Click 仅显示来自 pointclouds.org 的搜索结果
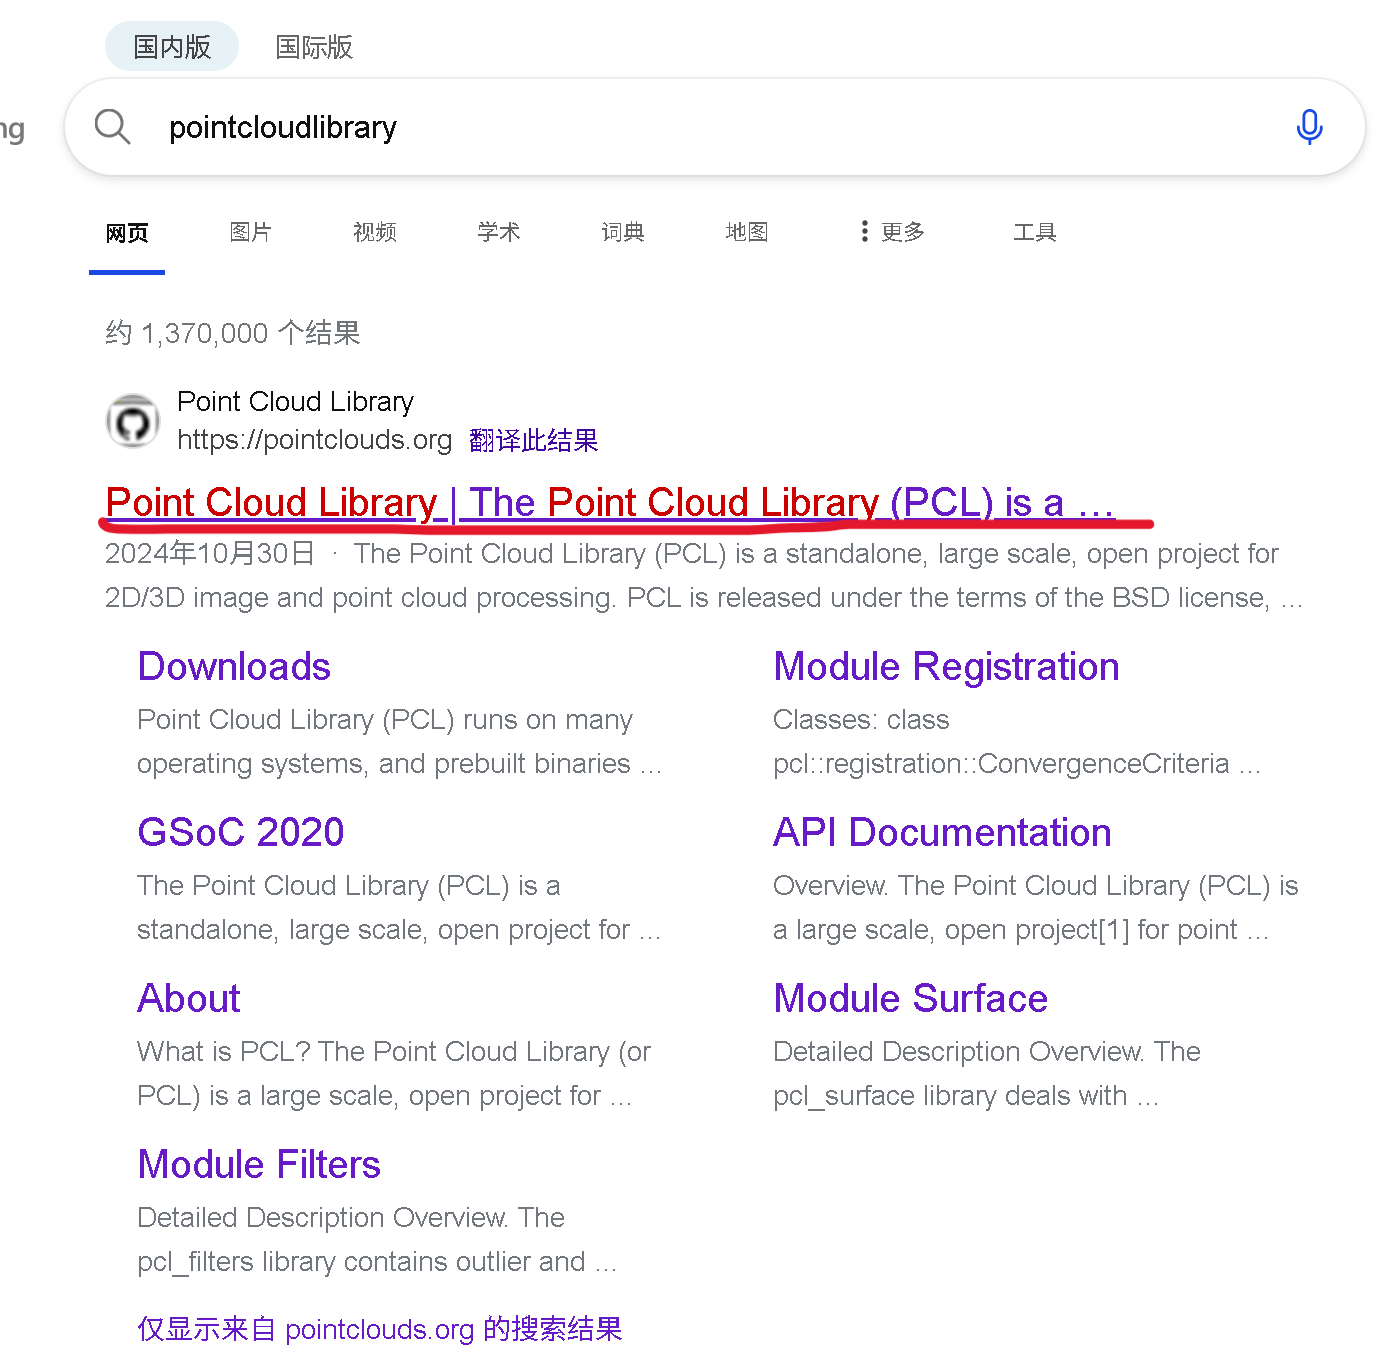The height and width of the screenshot is (1357, 1376). [379, 1329]
